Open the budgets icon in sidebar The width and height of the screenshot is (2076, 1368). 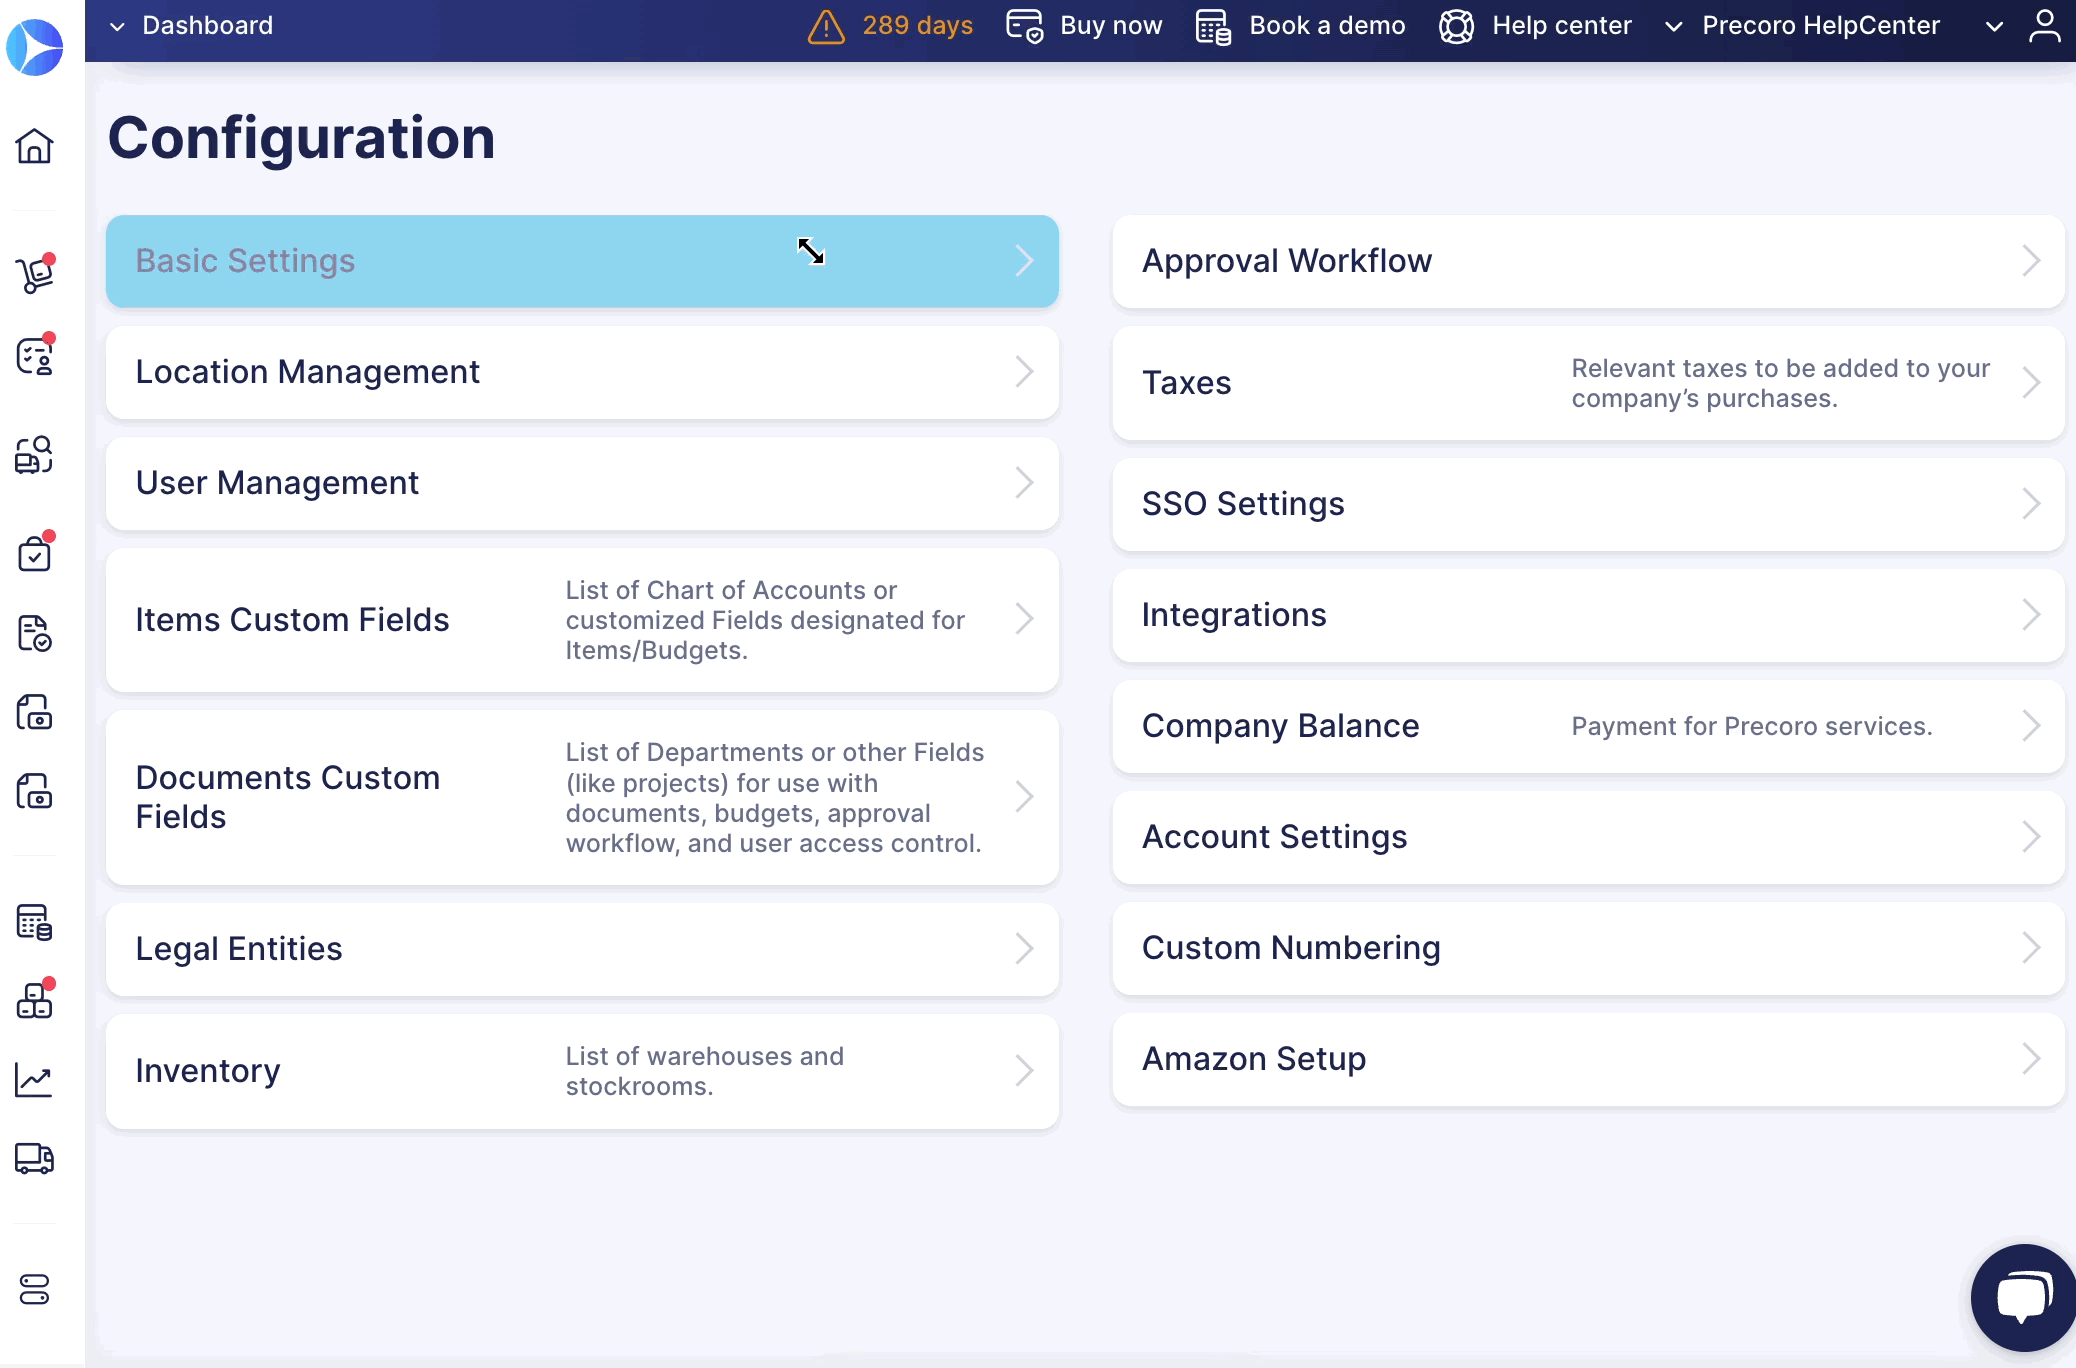(37, 924)
